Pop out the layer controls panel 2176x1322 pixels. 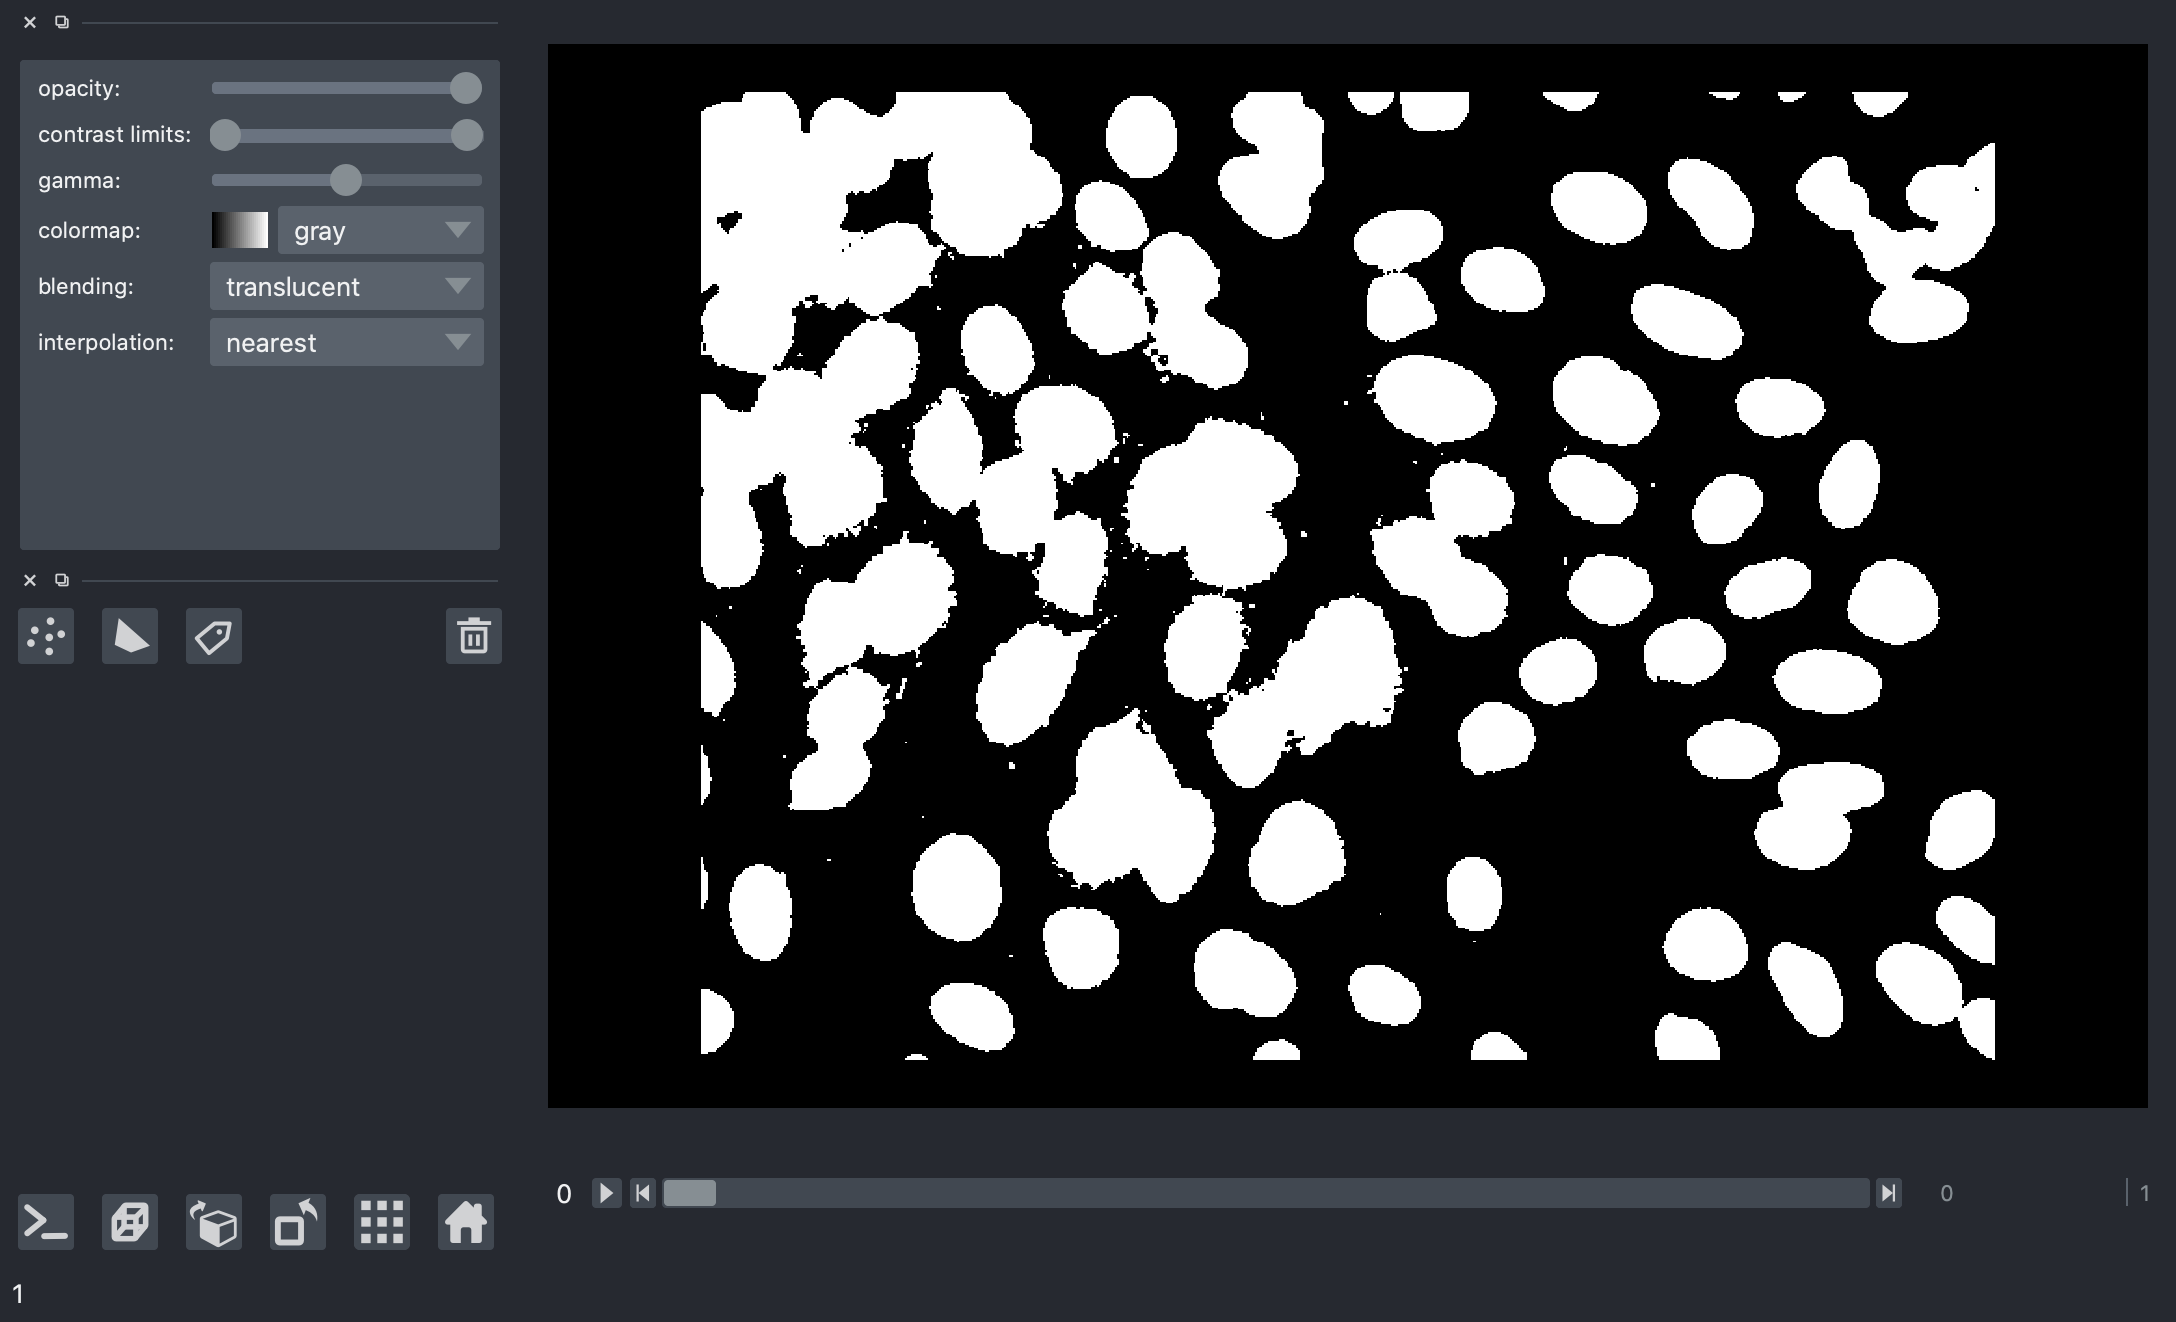(x=62, y=22)
